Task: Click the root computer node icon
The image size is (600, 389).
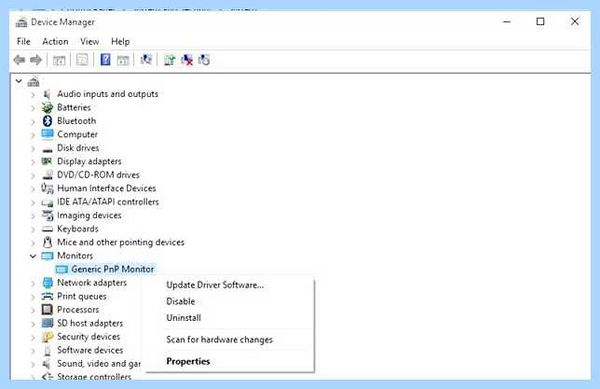Action: [33, 81]
